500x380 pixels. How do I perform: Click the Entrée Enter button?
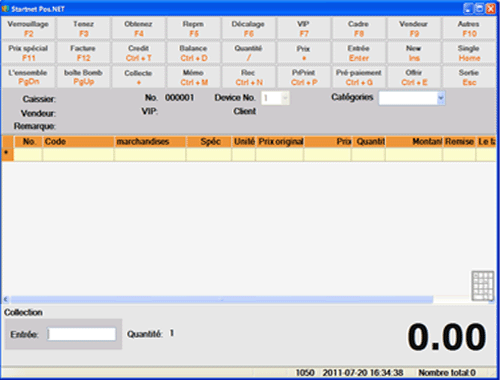coord(359,53)
